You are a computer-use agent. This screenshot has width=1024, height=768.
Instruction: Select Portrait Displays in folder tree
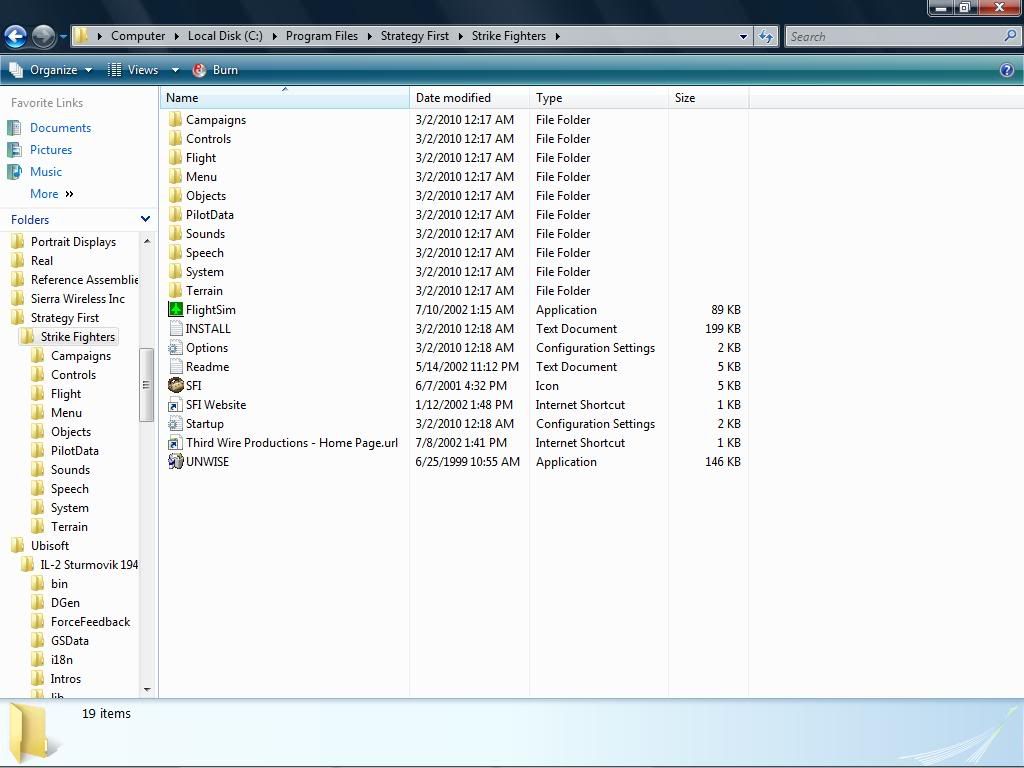tap(73, 242)
